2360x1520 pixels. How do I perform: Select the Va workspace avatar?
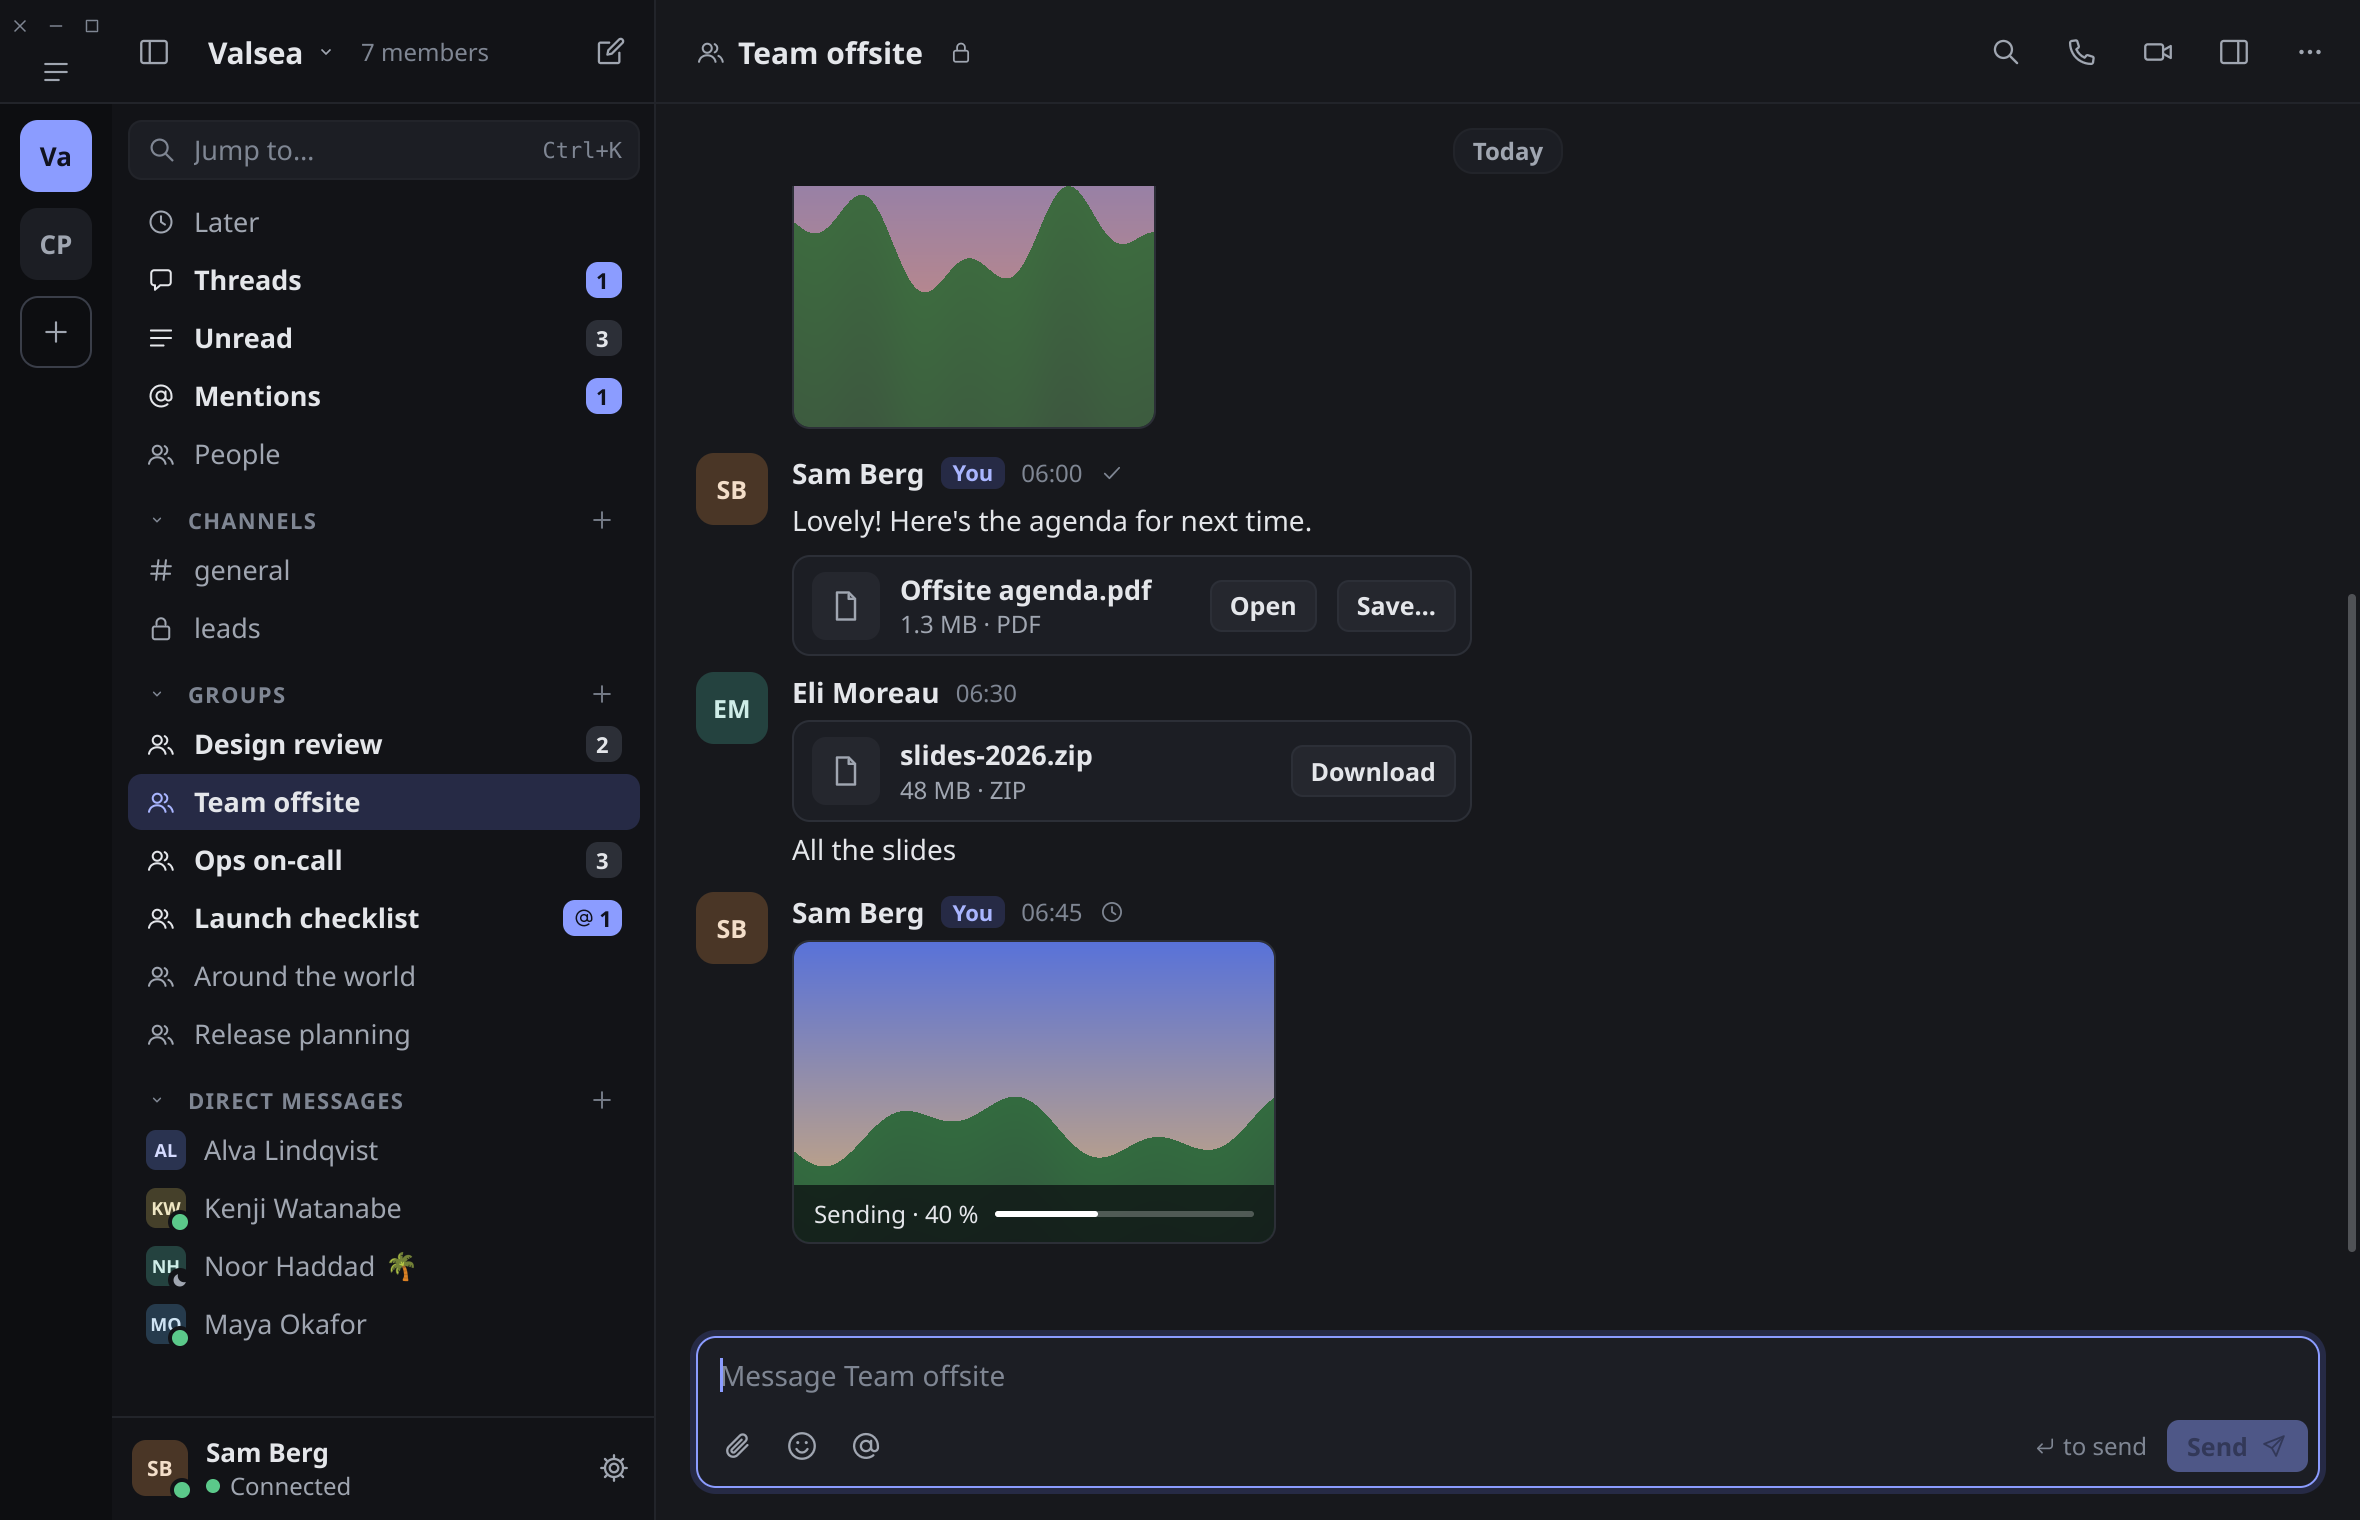[x=56, y=156]
